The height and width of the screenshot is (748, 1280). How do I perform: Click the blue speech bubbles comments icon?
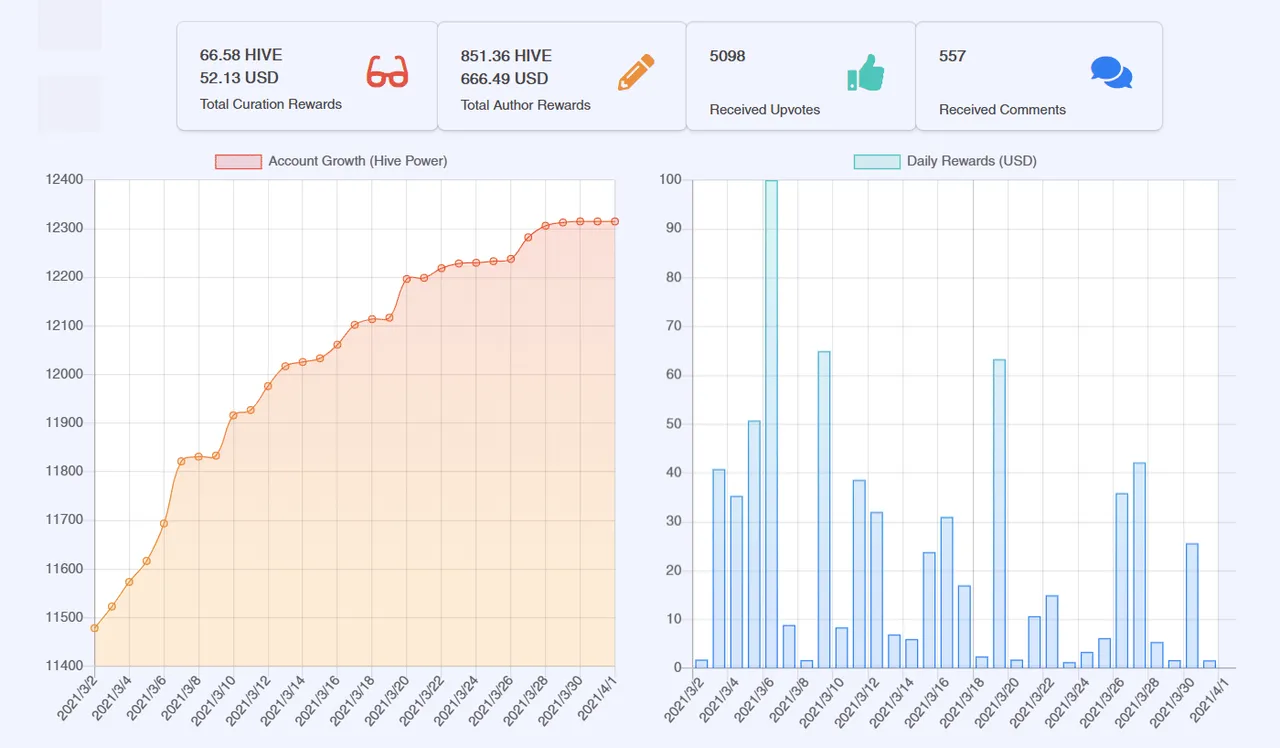1111,73
